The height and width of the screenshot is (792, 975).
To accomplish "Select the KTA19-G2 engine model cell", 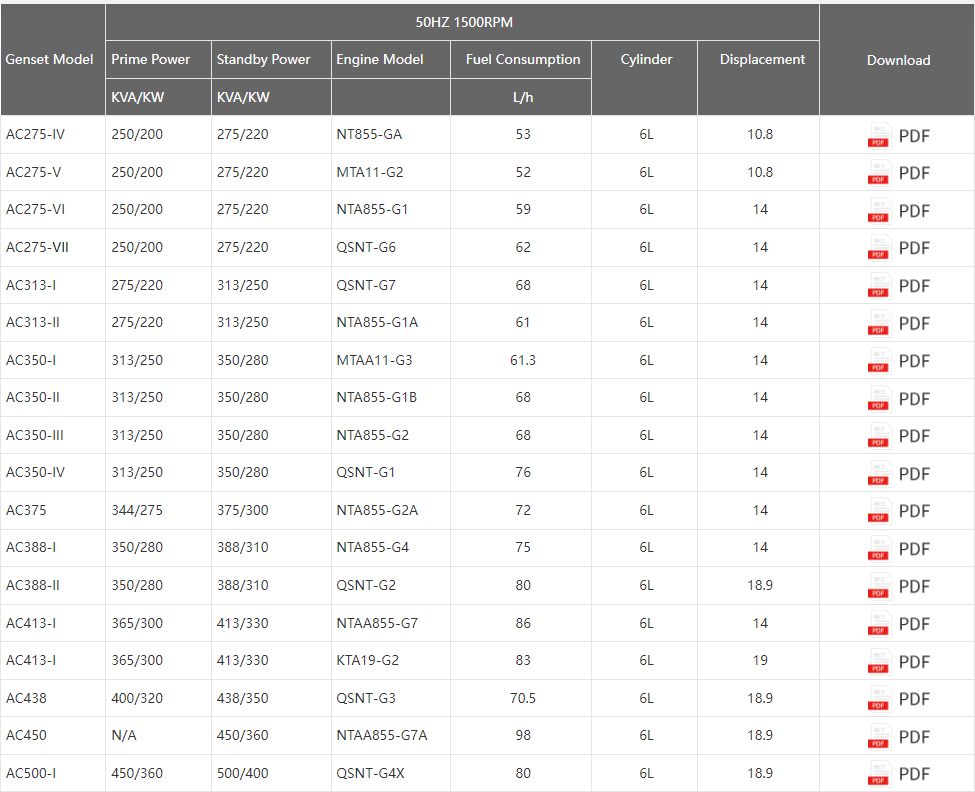I will tap(390, 660).
